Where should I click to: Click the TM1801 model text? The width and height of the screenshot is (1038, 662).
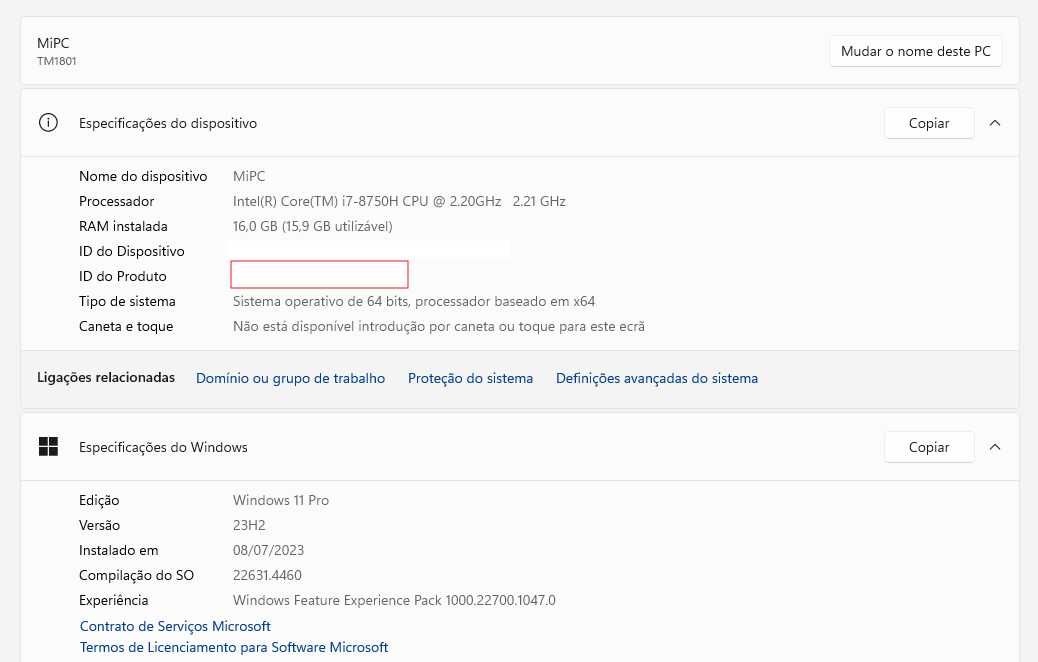(57, 61)
